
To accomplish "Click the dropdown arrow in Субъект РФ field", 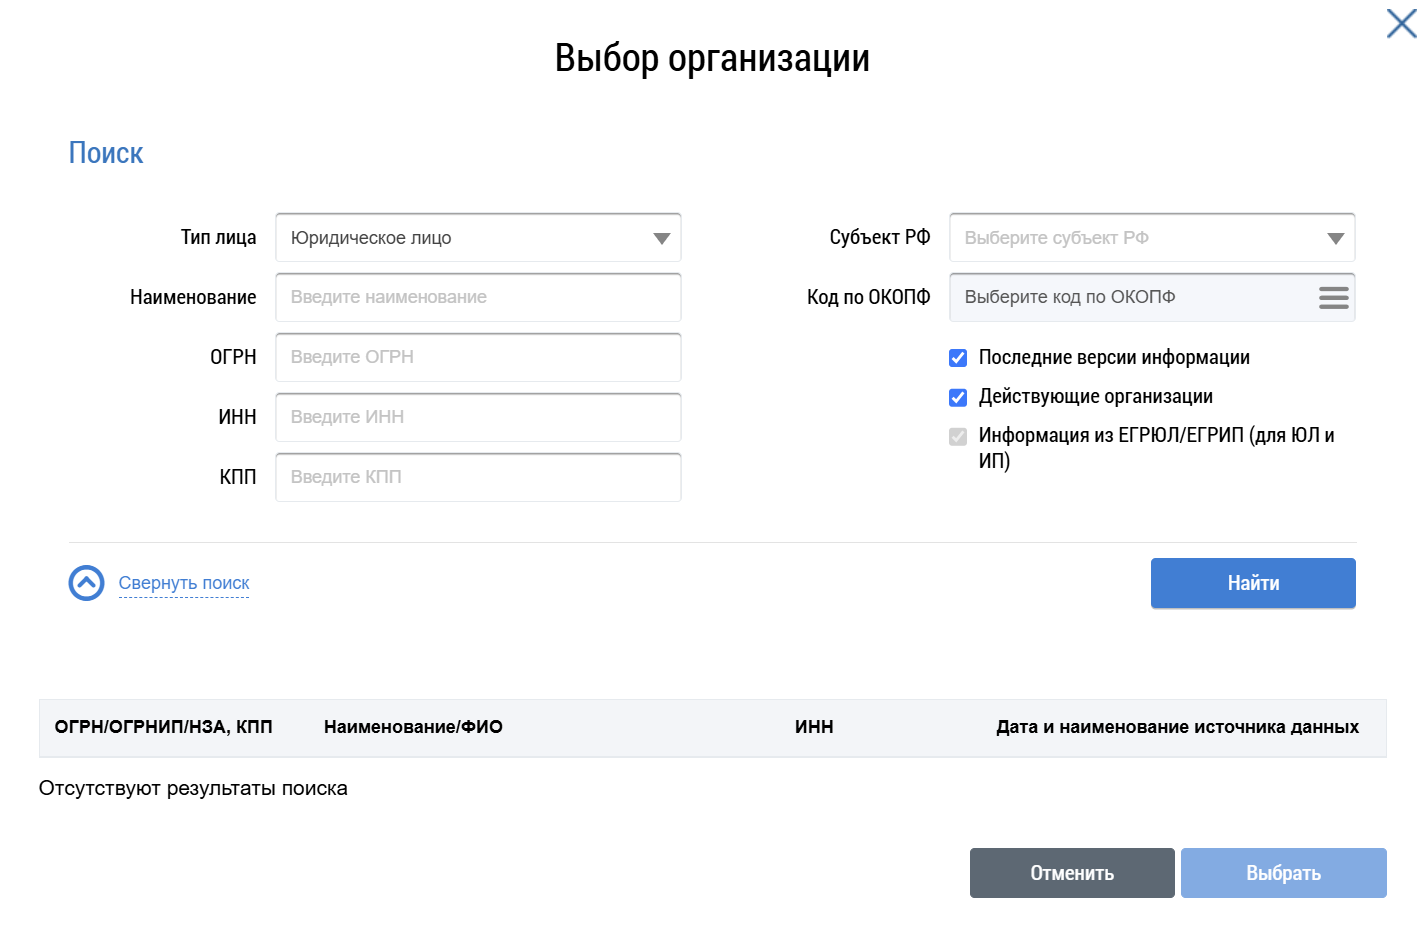I will point(1335,238).
